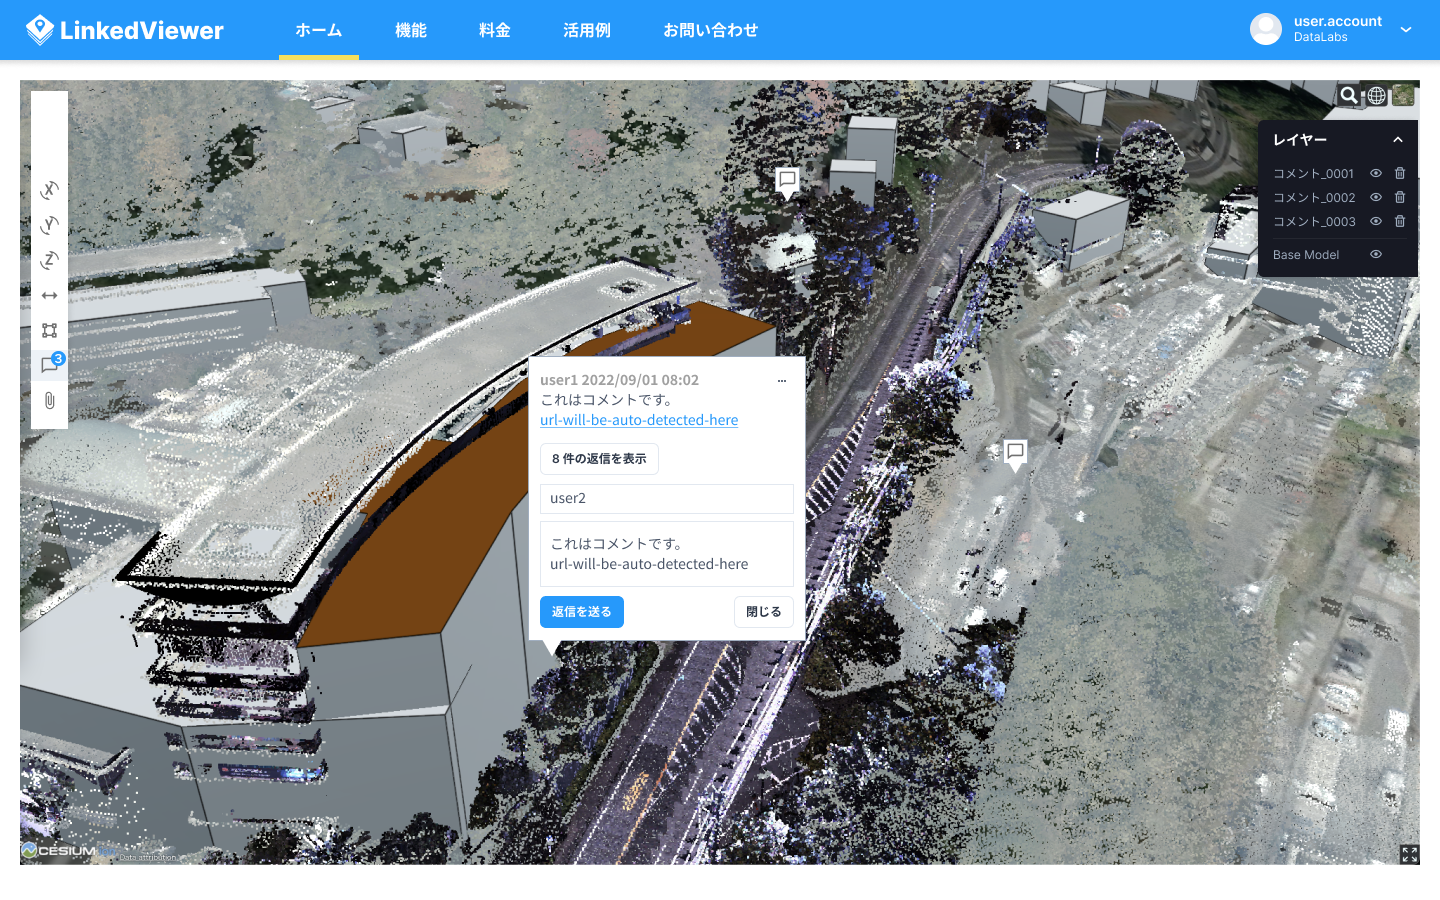Expand the 8件の返信を表示 replies
The width and height of the screenshot is (1440, 900).
pyautogui.click(x=599, y=459)
